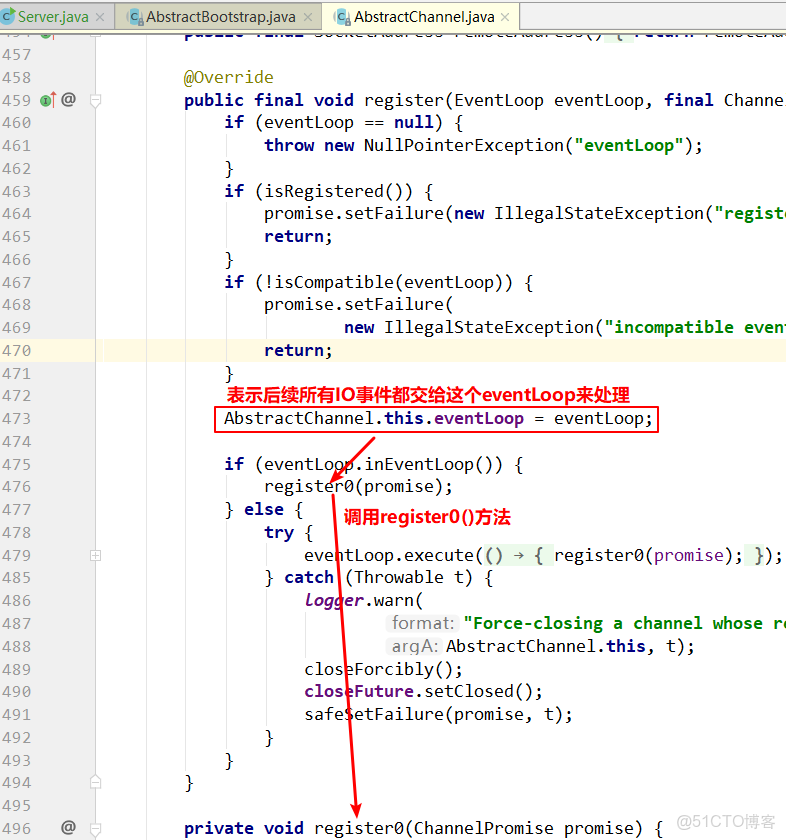Click the implements-method gutter icon on line 459
The height and width of the screenshot is (840, 786).
coord(48,100)
